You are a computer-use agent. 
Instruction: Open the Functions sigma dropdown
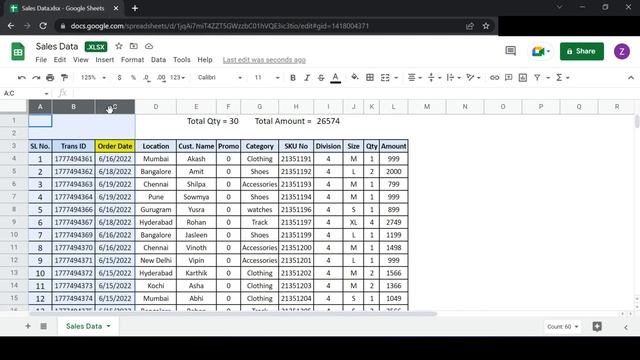tap(562, 78)
